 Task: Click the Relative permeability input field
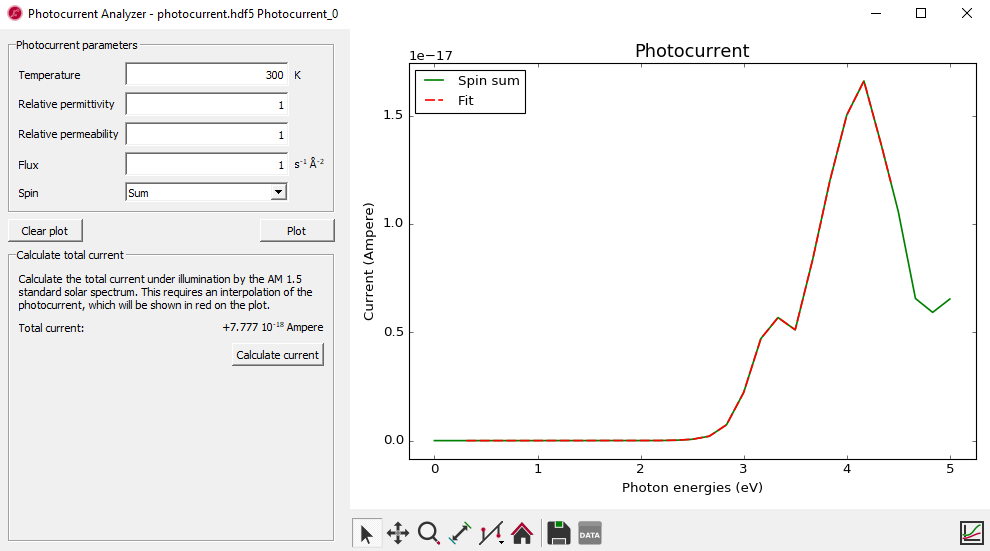(206, 134)
